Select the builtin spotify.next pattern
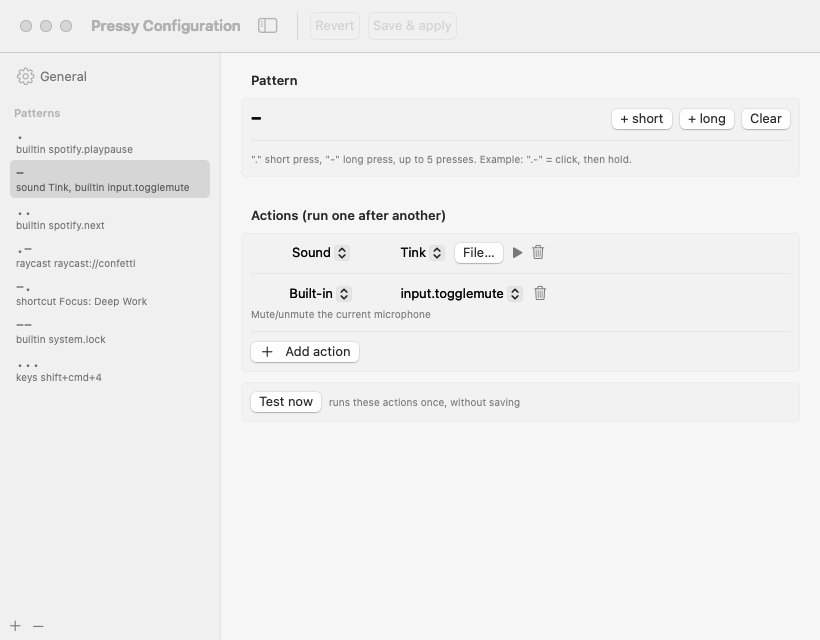Screen dimensions: 820x640 pyautogui.click(x=110, y=218)
